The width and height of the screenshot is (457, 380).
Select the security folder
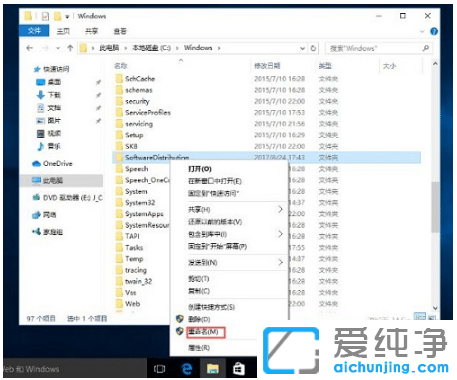pos(137,101)
